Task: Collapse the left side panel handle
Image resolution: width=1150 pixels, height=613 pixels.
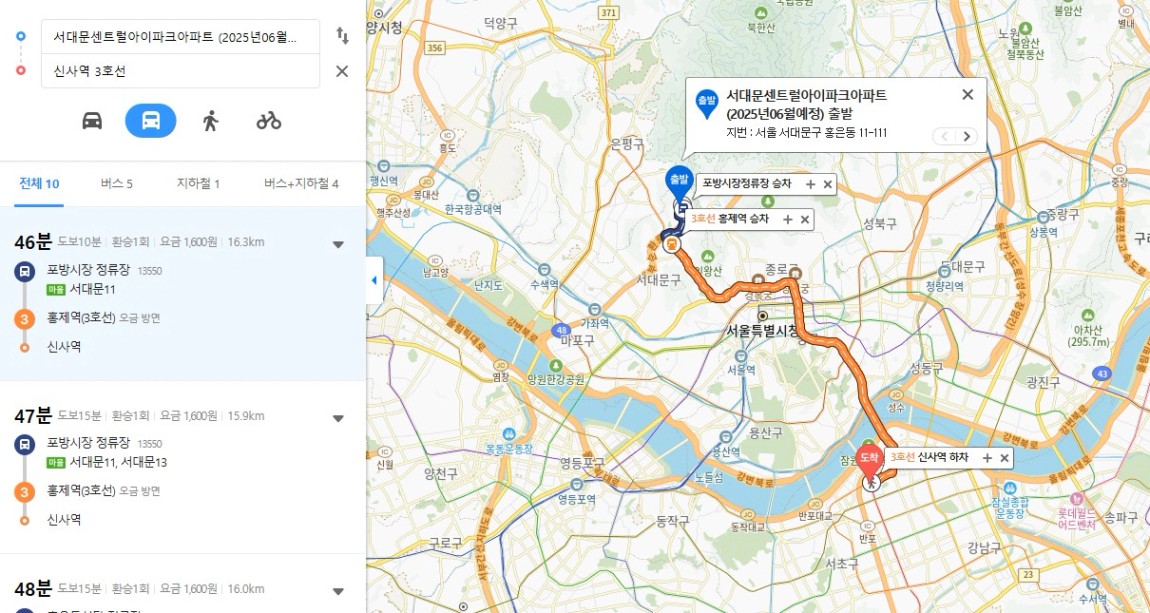Action: tap(374, 280)
